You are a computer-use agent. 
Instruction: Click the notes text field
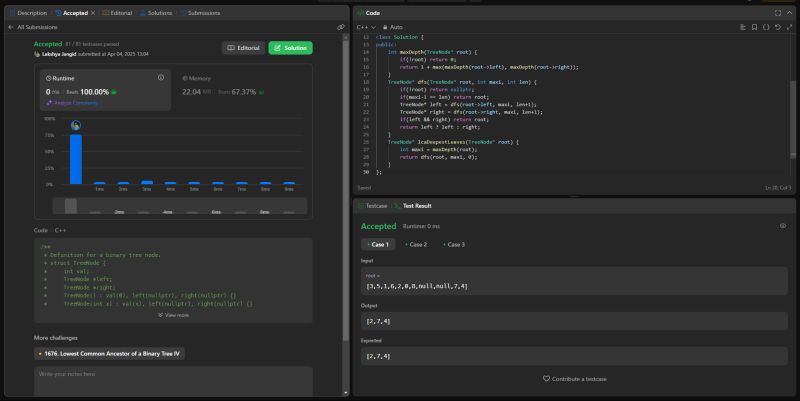[173, 379]
